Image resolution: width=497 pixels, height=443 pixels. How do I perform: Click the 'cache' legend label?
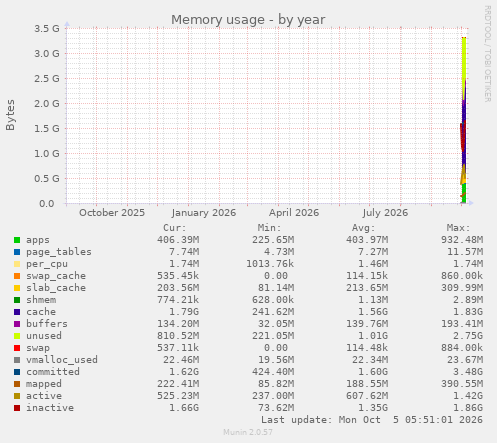(41, 312)
